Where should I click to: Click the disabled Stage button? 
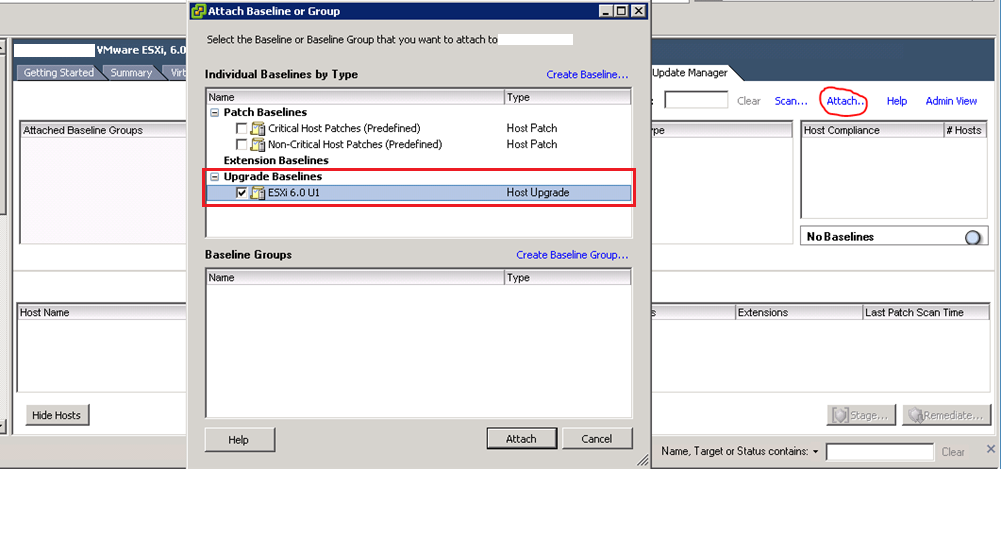(861, 415)
